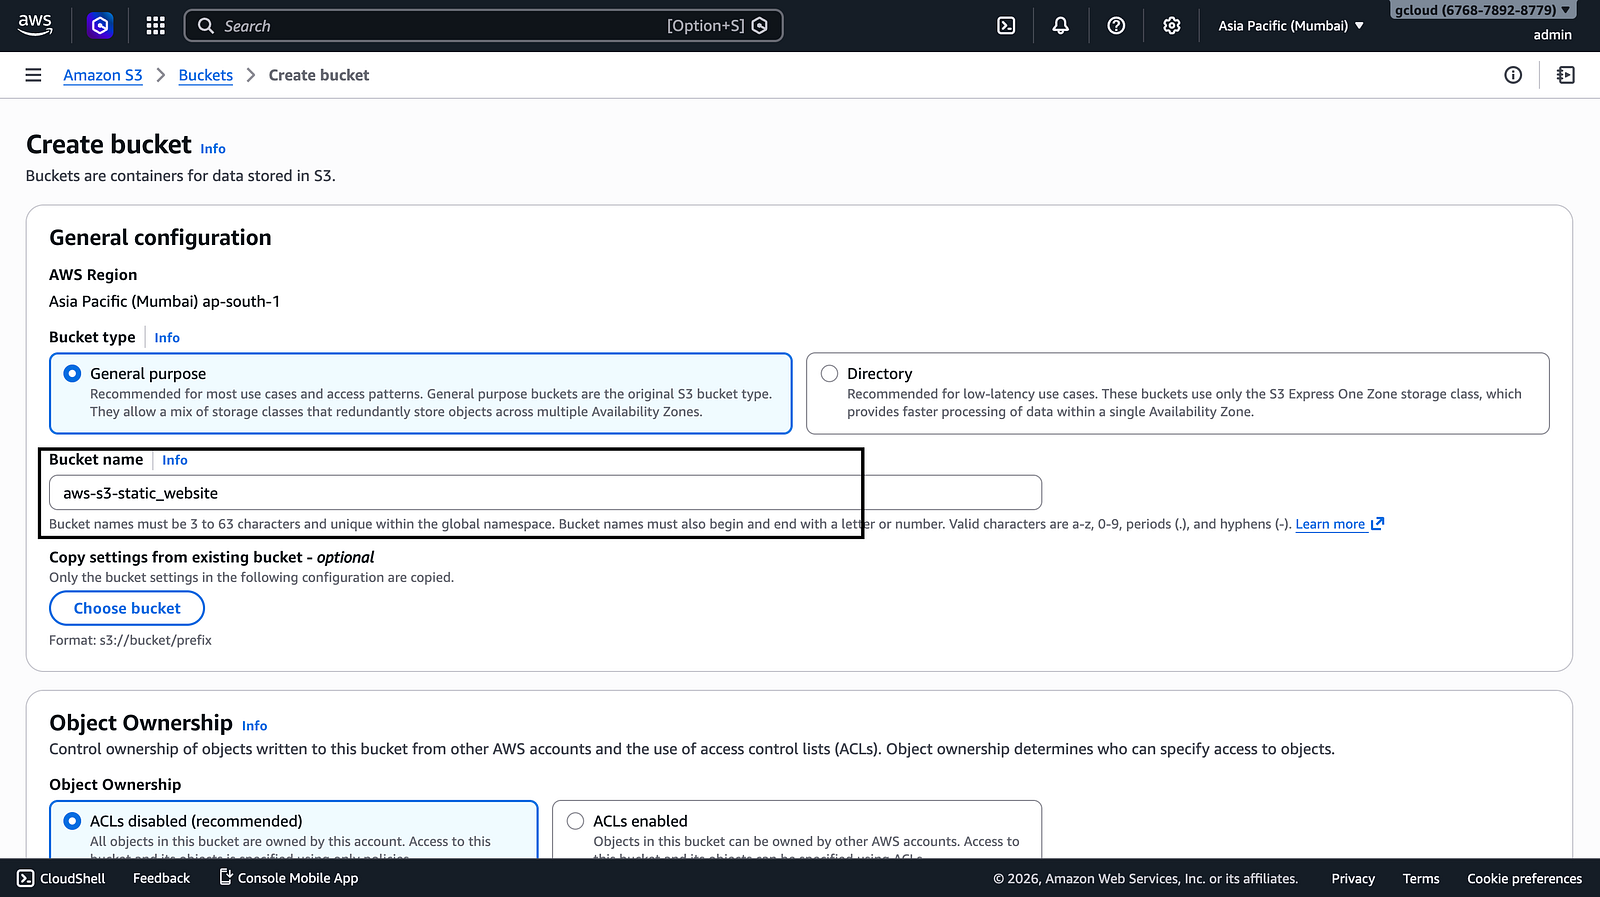
Task: Click the admin username text
Action: 1552,35
